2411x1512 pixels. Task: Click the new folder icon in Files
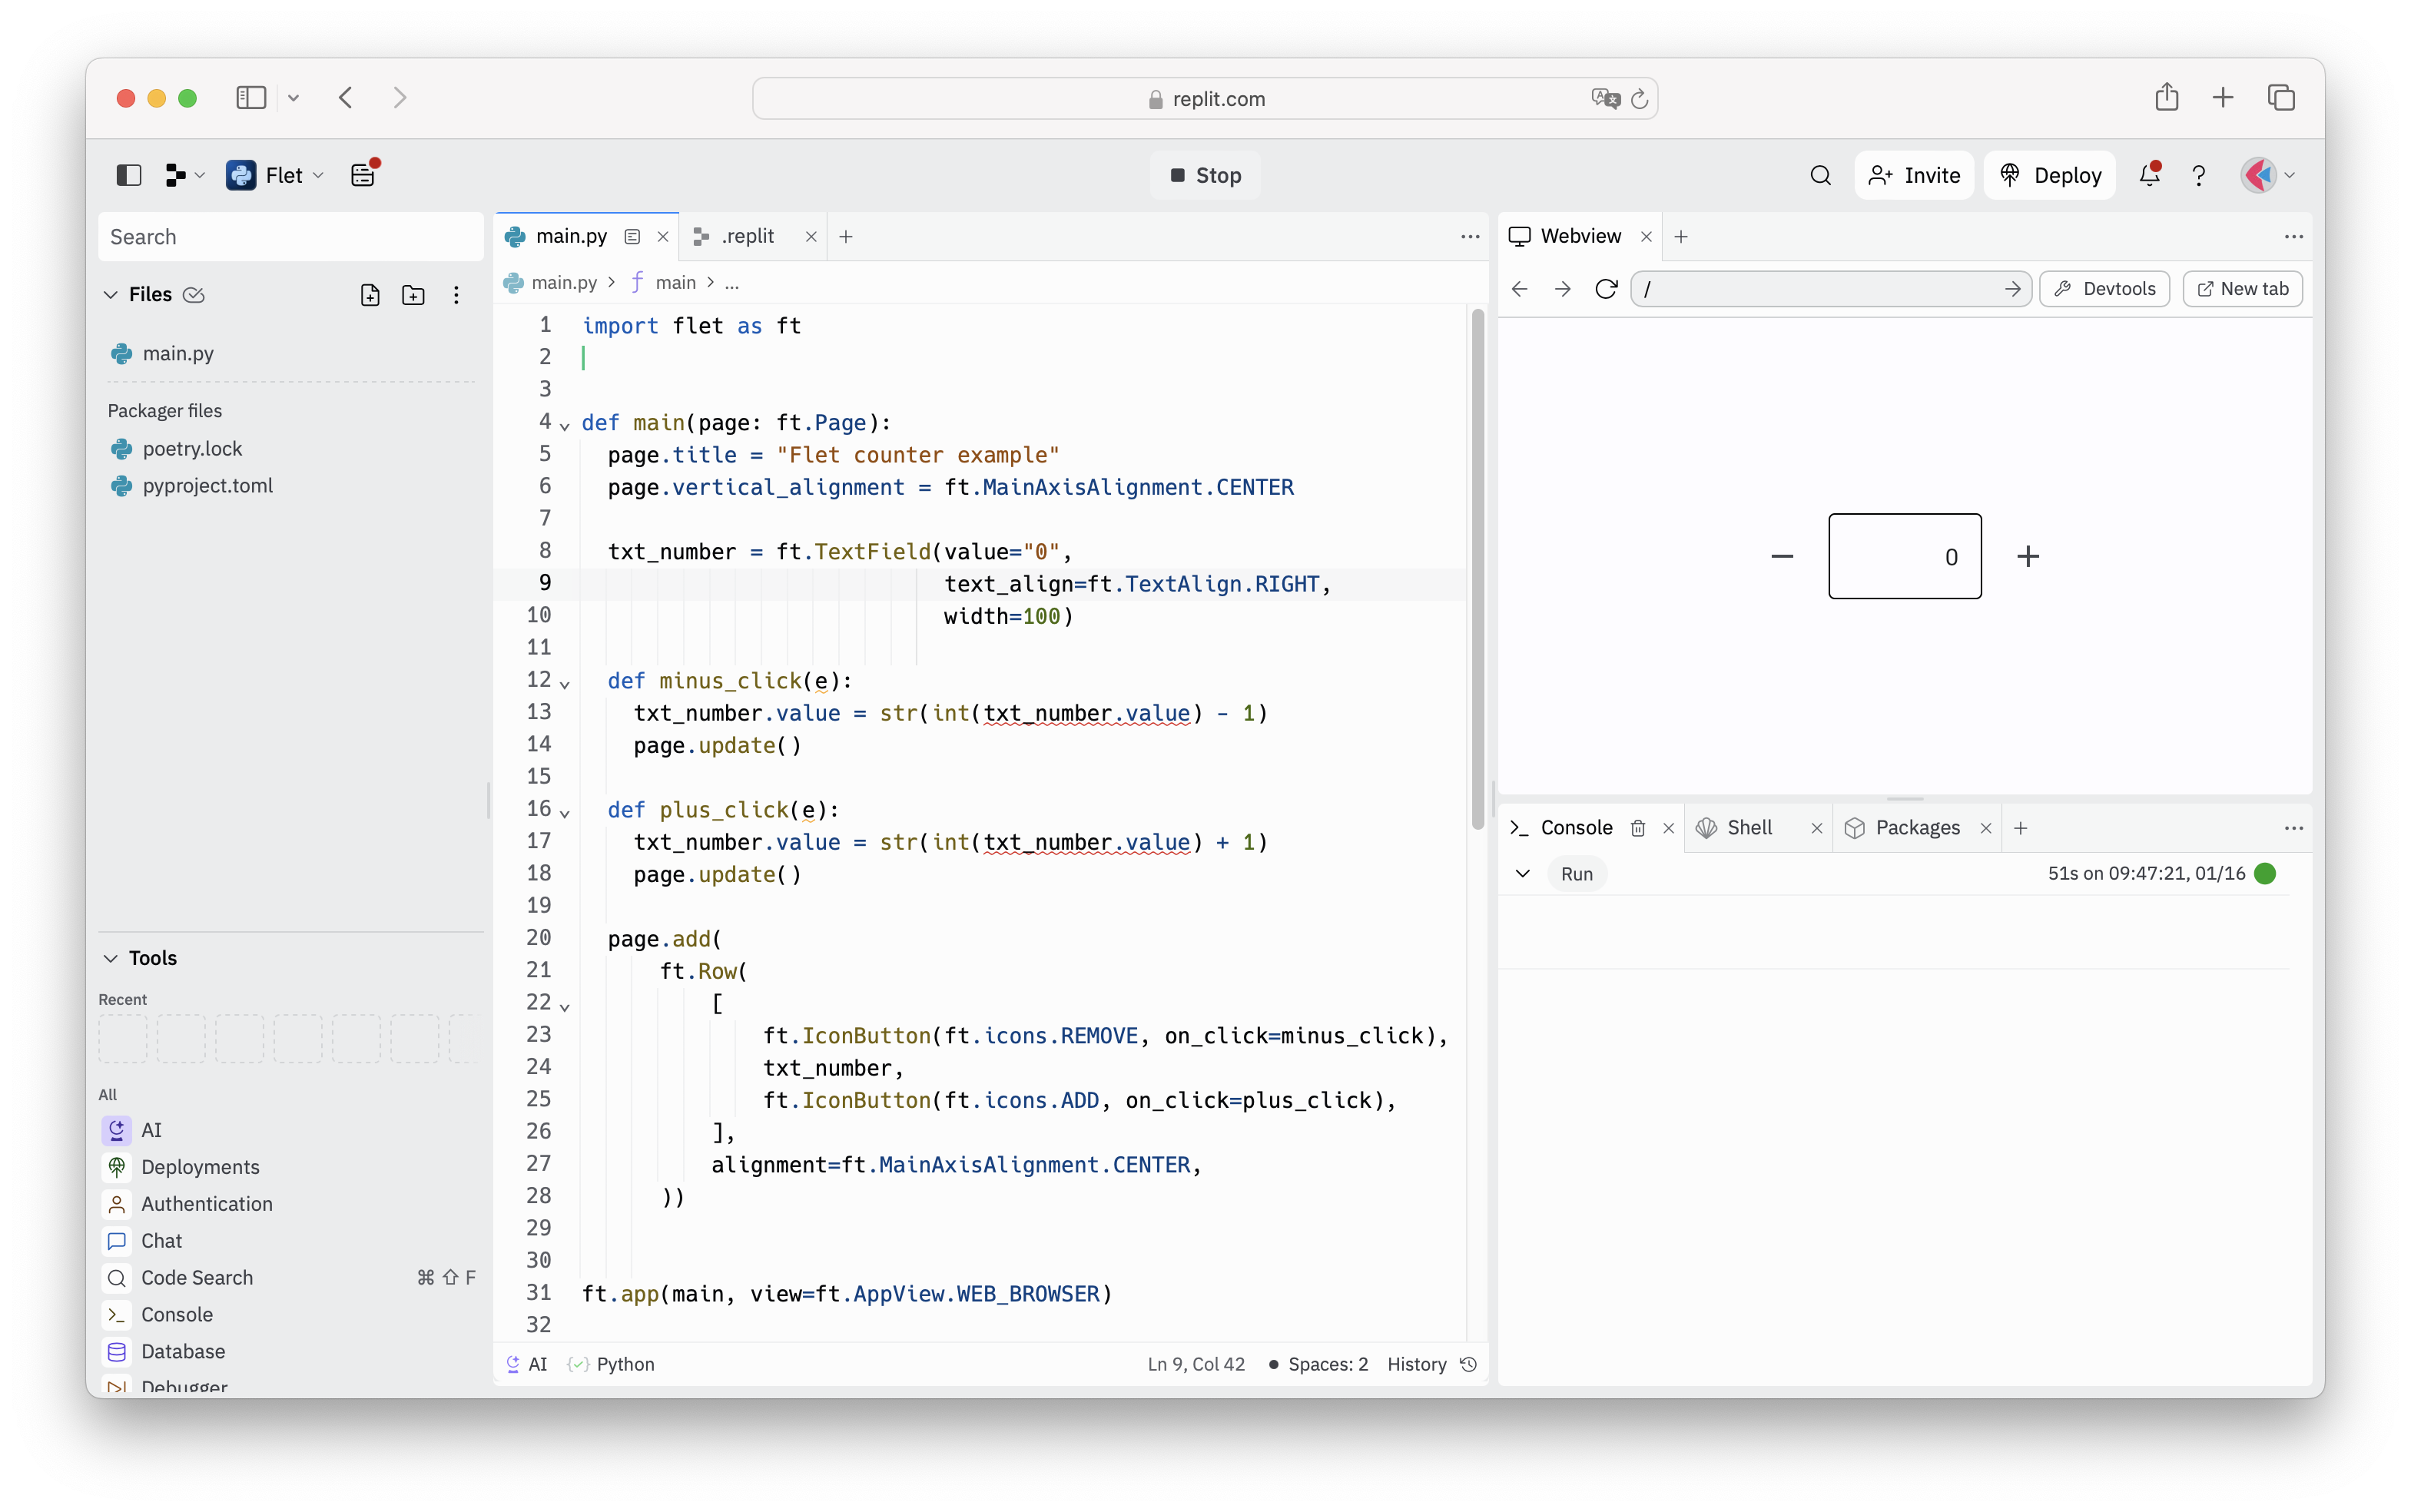[x=413, y=295]
